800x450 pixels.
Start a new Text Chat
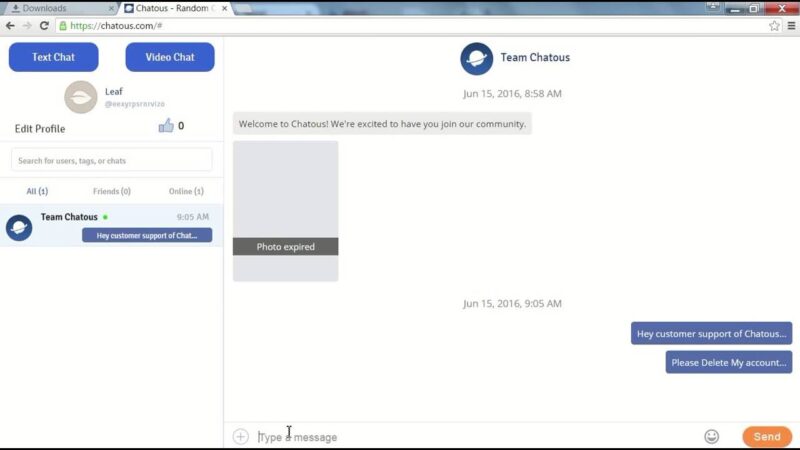[x=54, y=57]
